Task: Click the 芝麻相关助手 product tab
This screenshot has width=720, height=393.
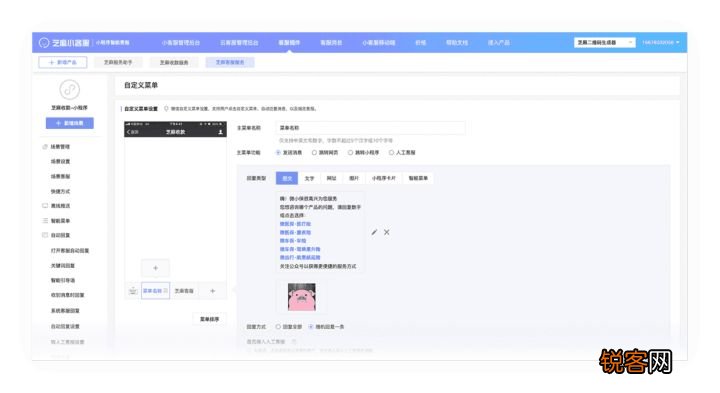Action: pos(118,62)
